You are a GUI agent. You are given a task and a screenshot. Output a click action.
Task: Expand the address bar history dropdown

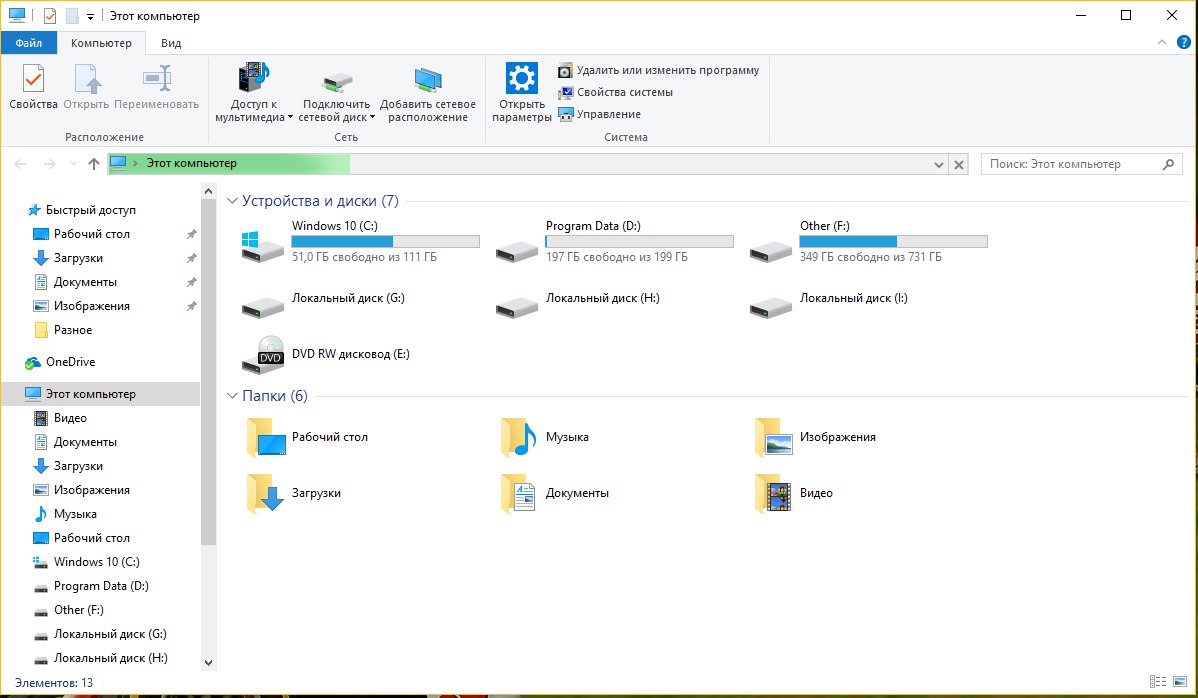pos(939,164)
